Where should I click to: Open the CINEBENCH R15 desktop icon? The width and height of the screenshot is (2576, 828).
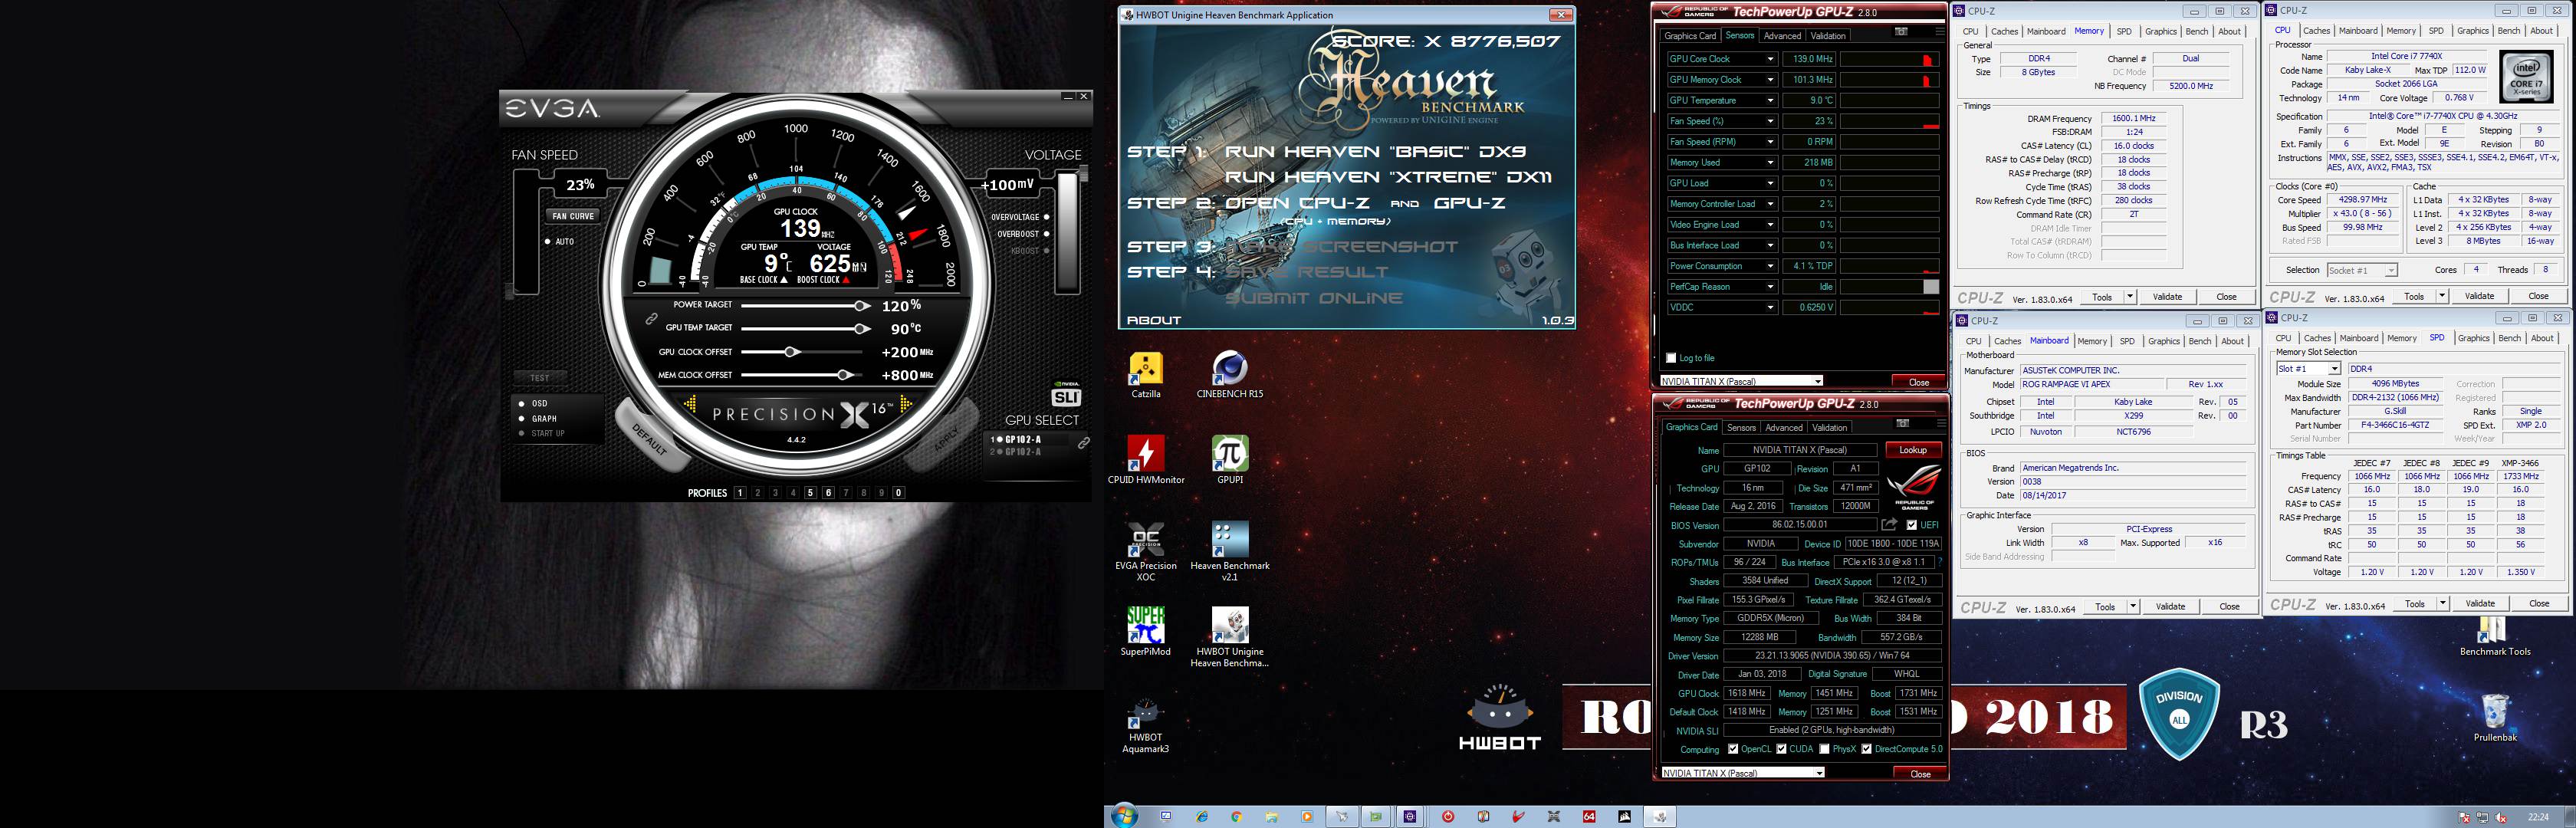point(1229,375)
